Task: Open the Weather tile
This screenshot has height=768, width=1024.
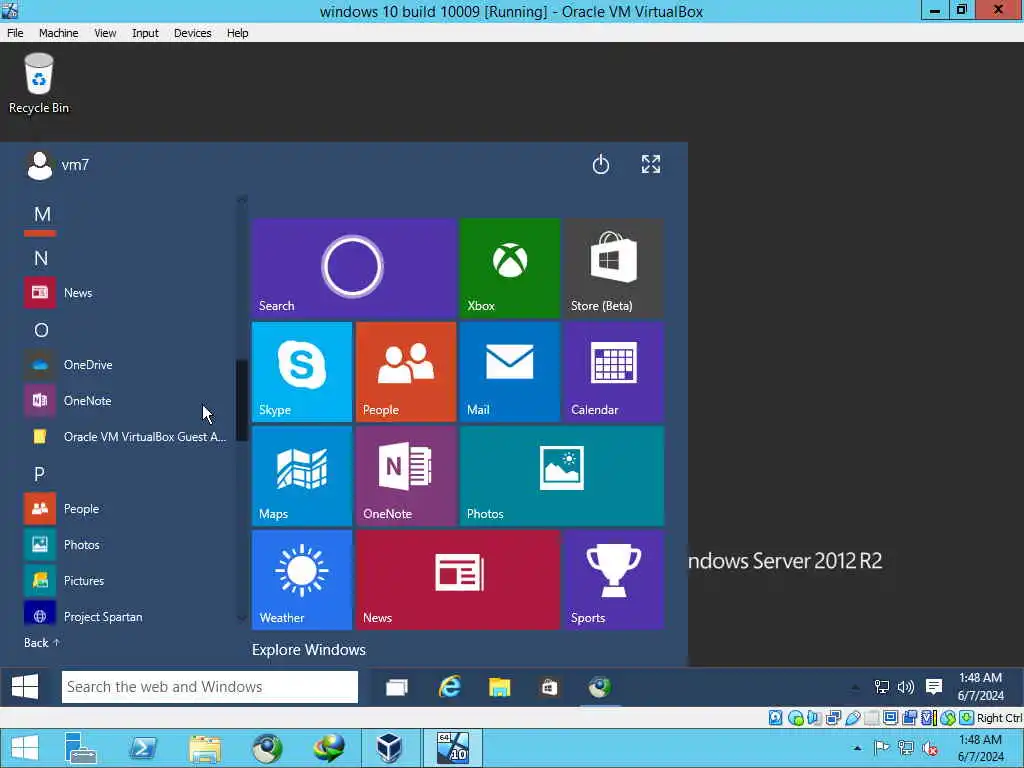Action: pyautogui.click(x=302, y=580)
